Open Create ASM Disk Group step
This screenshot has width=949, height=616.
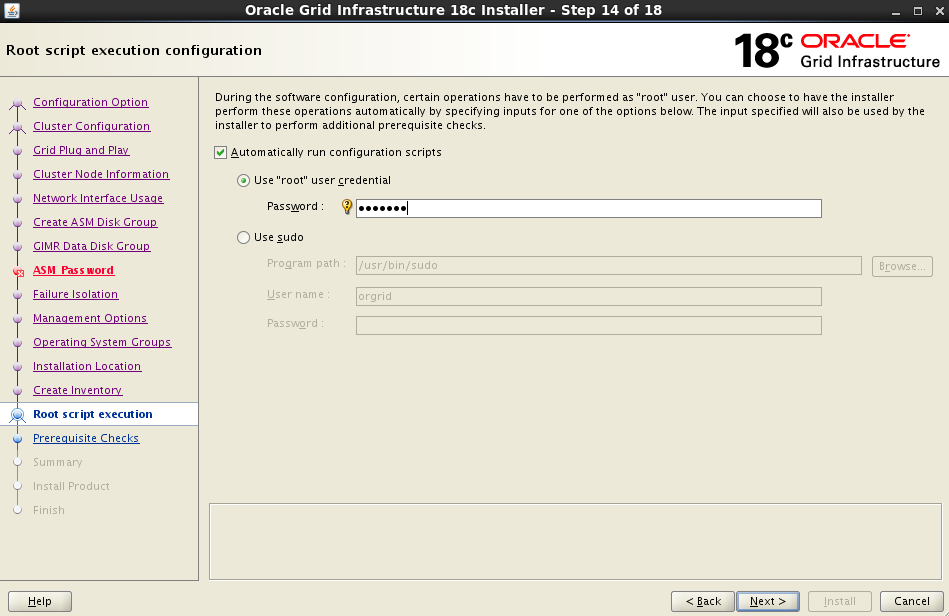95,222
